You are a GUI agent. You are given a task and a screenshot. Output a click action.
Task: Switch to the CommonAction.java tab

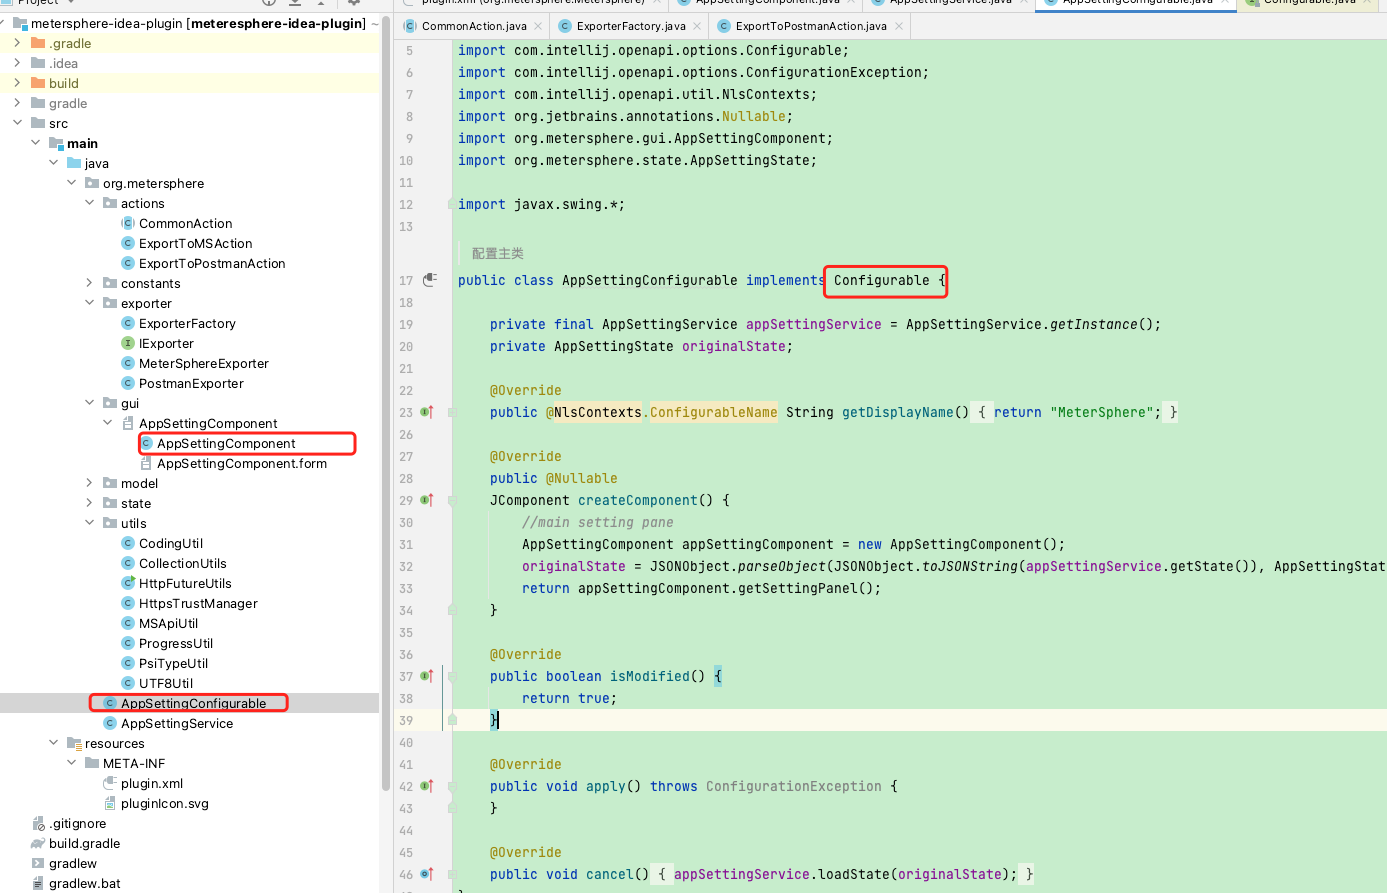pyautogui.click(x=473, y=26)
